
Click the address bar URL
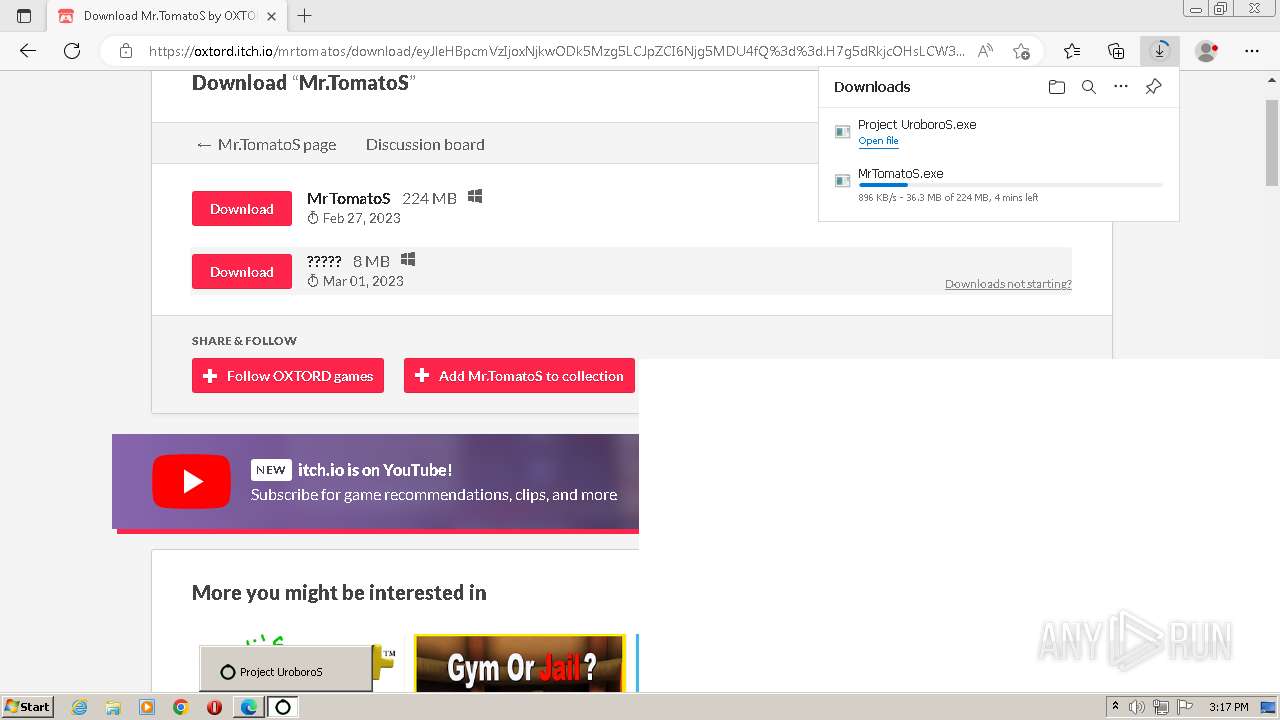tap(556, 51)
